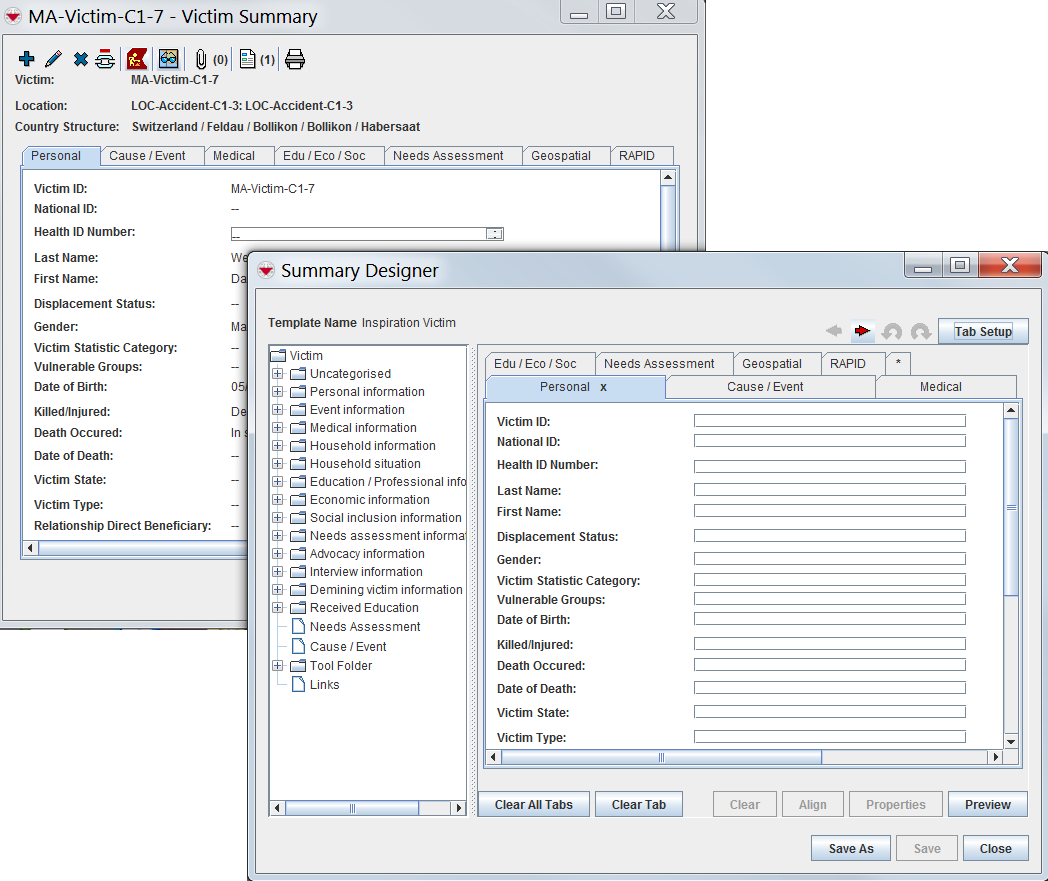The height and width of the screenshot is (881, 1048).
Task: Expand the Medical information tree node
Action: (278, 428)
